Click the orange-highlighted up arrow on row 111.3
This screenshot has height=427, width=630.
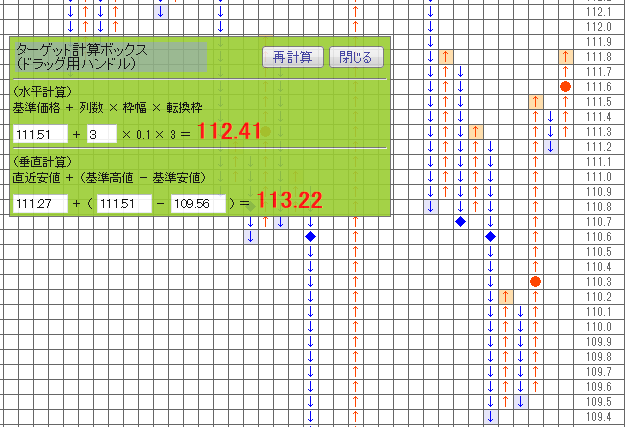(475, 132)
